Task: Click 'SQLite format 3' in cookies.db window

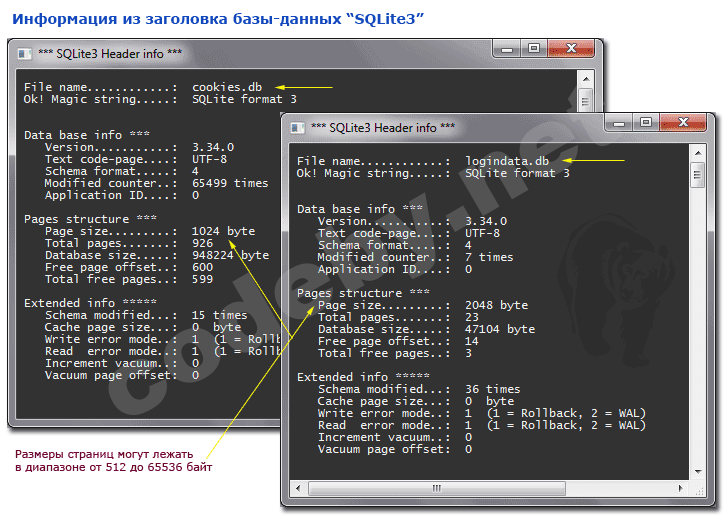Action: (244, 99)
